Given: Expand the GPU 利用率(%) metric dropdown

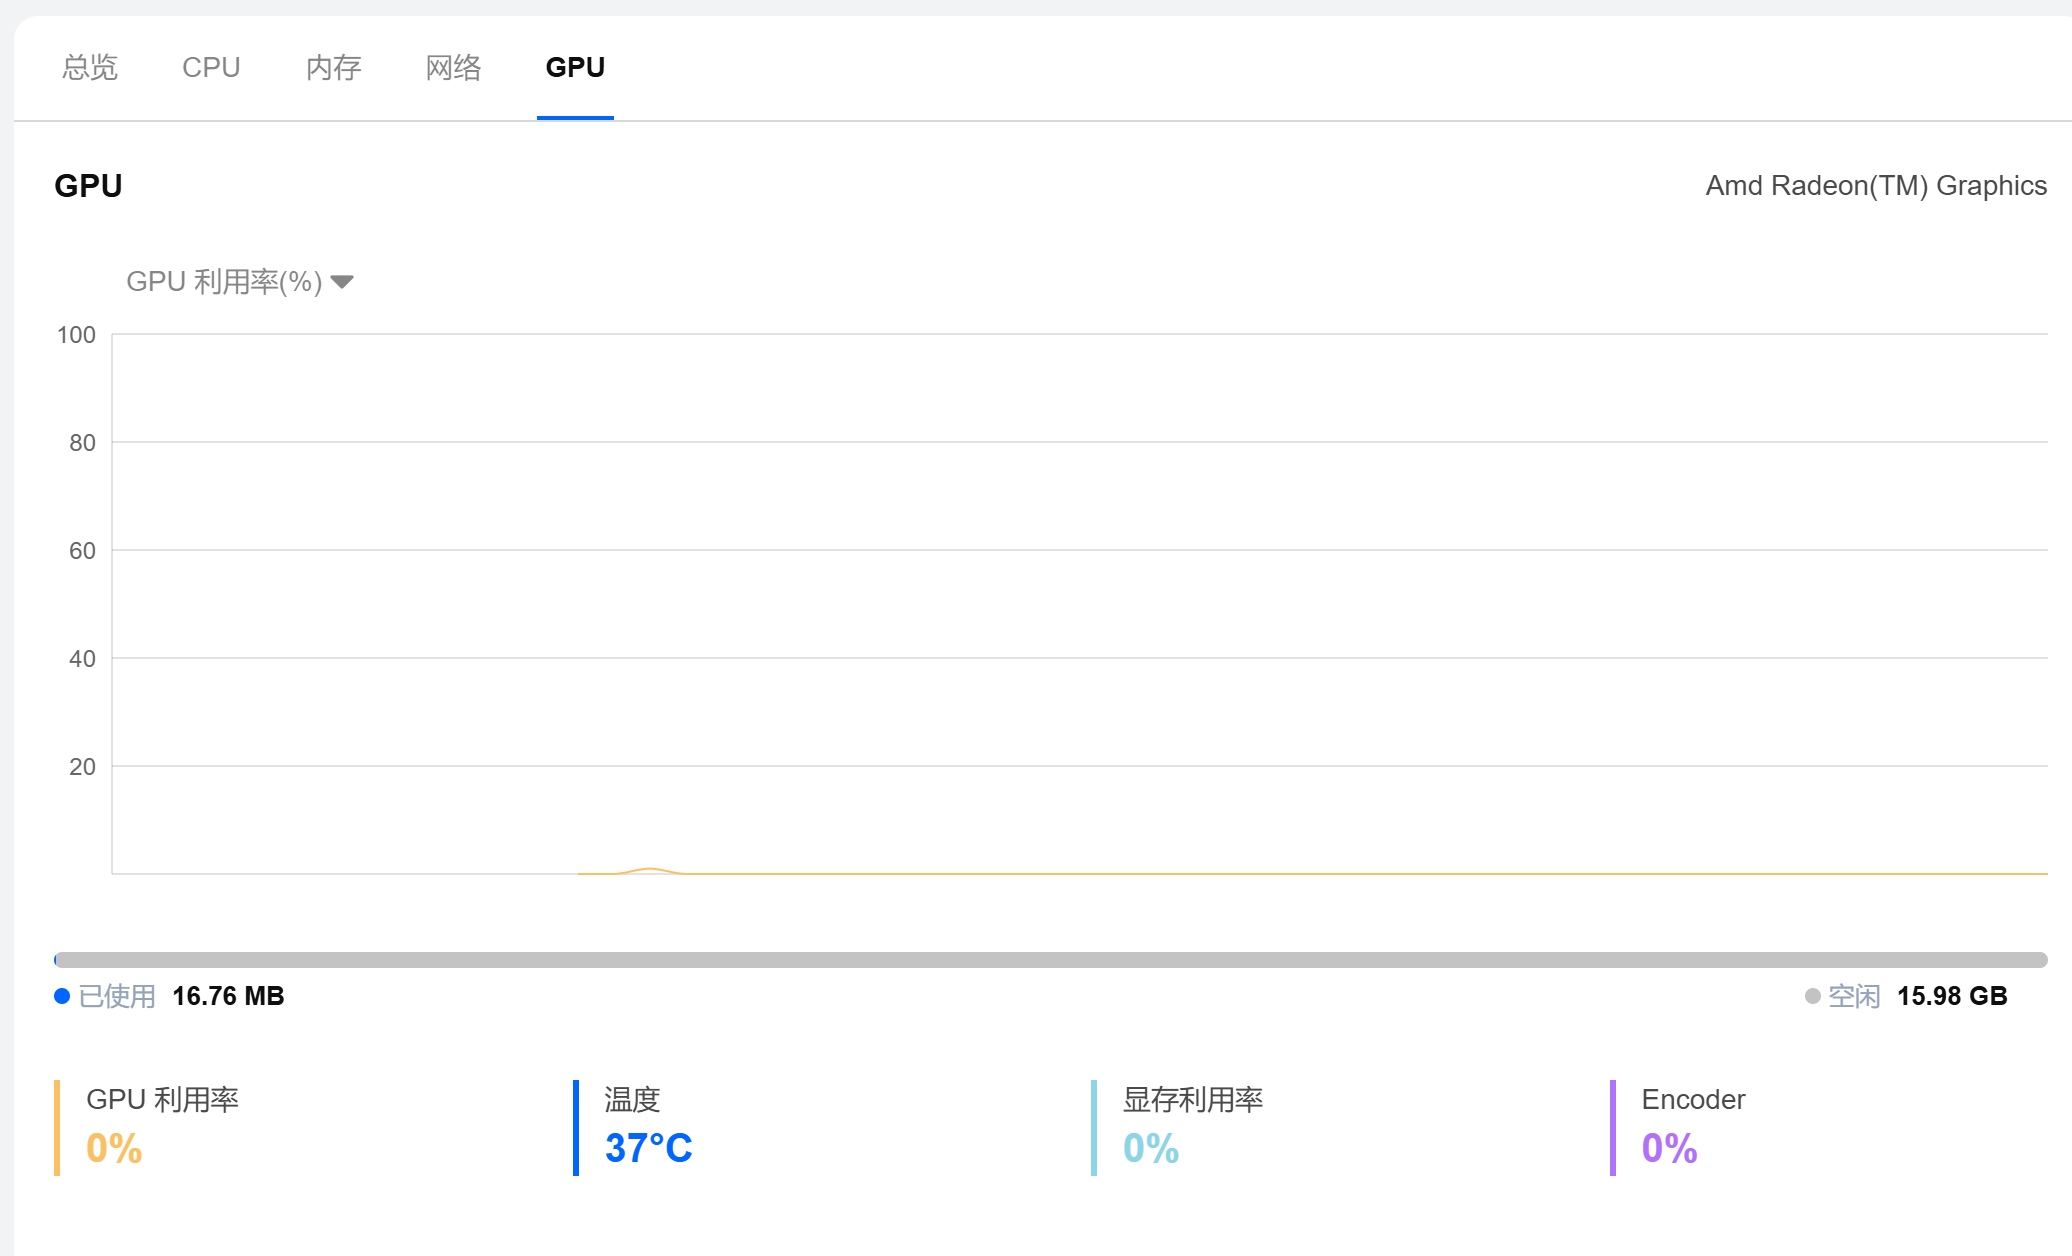Looking at the screenshot, I should click(x=224, y=282).
